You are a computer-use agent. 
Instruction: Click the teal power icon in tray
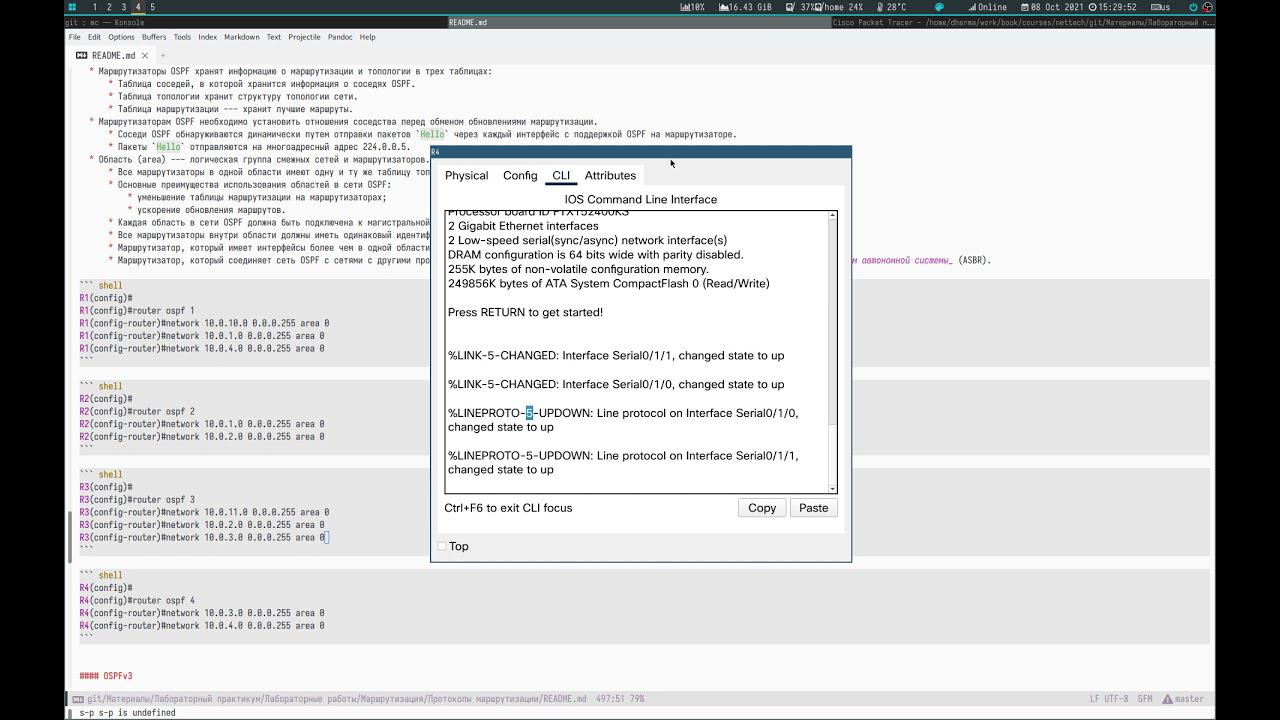1193,7
